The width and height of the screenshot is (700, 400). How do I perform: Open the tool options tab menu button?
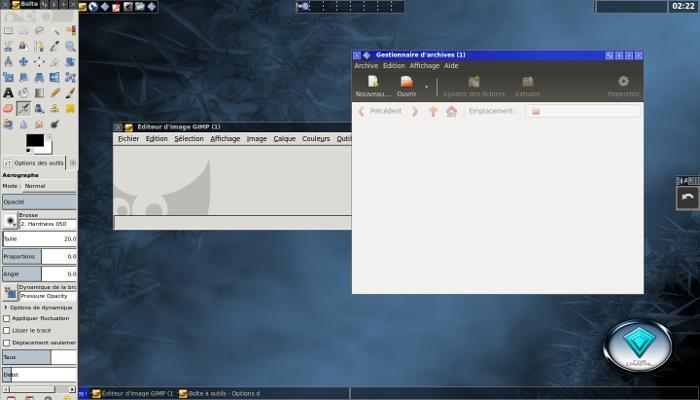tap(73, 163)
